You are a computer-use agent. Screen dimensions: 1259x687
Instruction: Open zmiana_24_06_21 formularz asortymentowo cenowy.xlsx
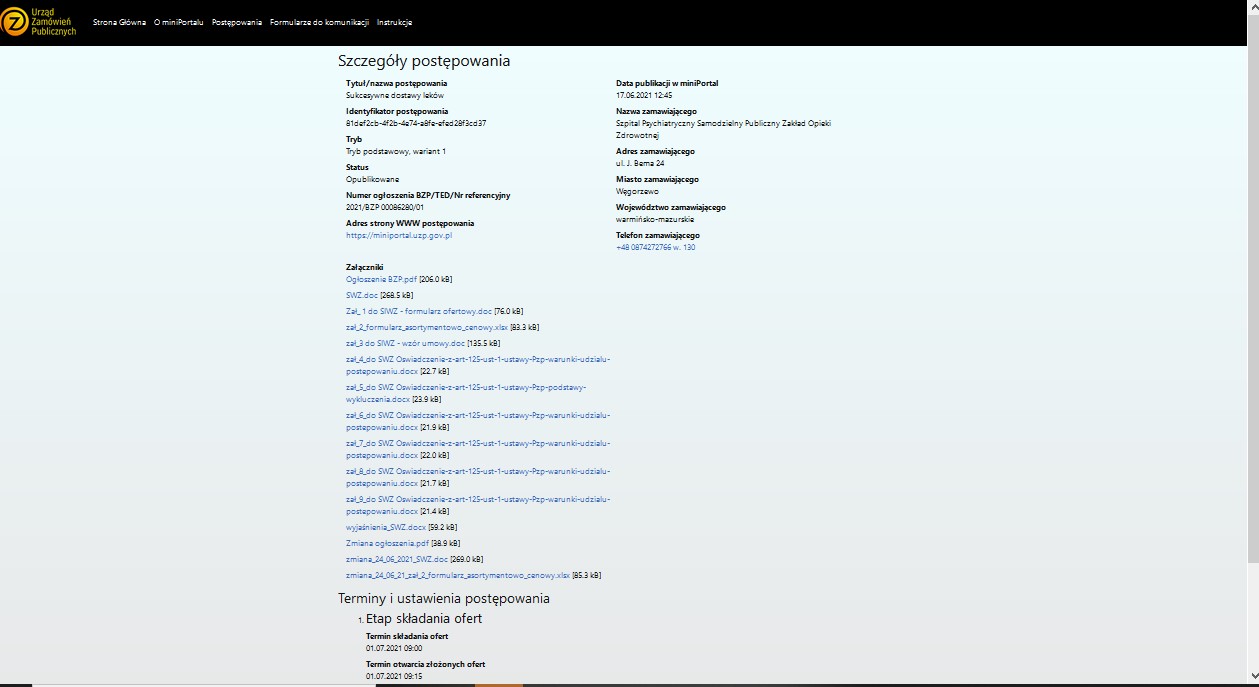[x=457, y=575]
